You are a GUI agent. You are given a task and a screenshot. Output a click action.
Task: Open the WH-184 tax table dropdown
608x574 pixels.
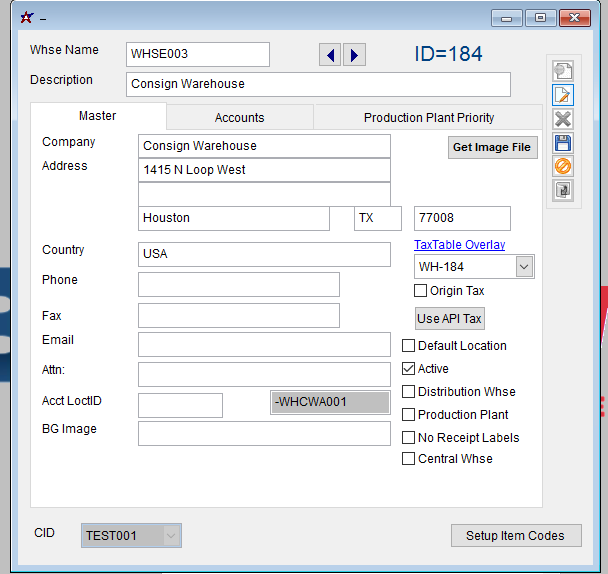524,267
